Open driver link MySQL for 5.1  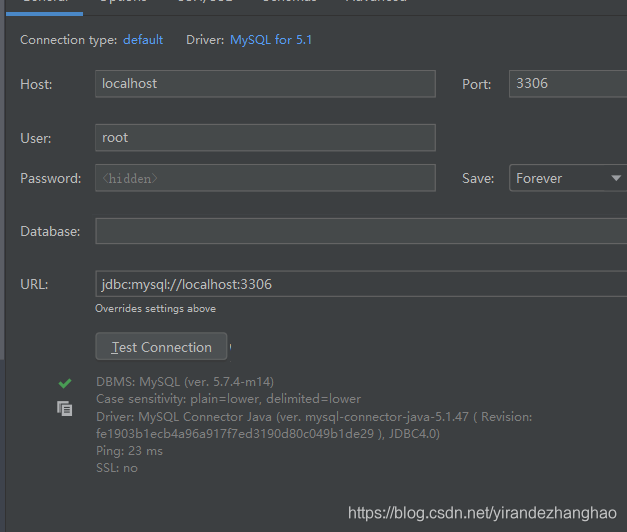[x=271, y=40]
